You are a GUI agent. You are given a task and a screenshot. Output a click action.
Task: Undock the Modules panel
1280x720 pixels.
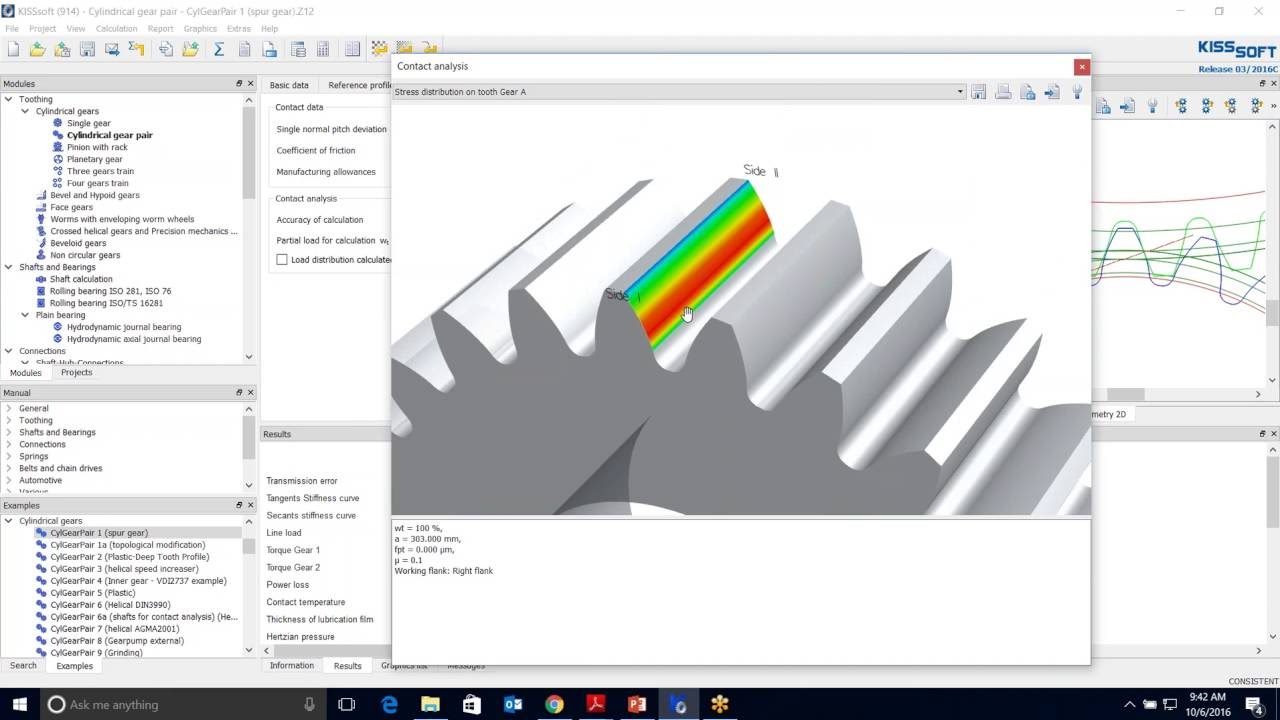click(239, 84)
